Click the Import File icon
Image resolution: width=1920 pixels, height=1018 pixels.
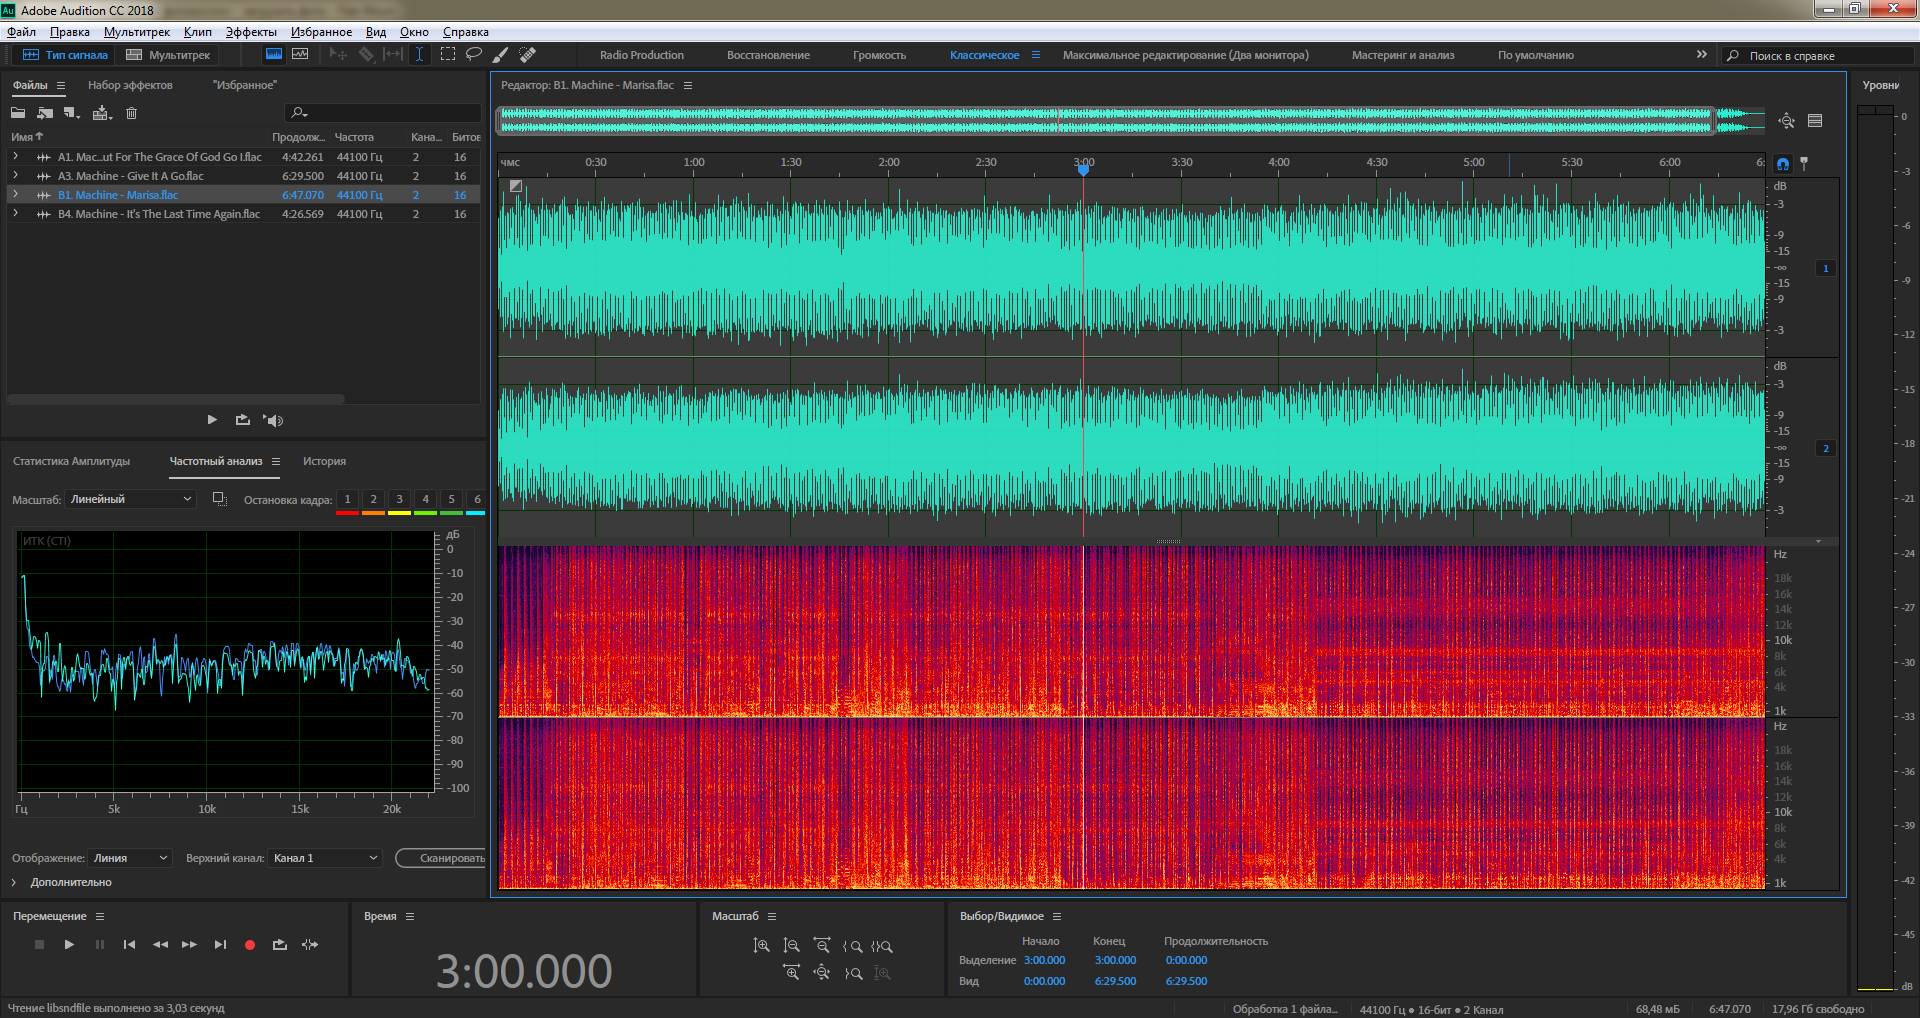pyautogui.click(x=45, y=113)
